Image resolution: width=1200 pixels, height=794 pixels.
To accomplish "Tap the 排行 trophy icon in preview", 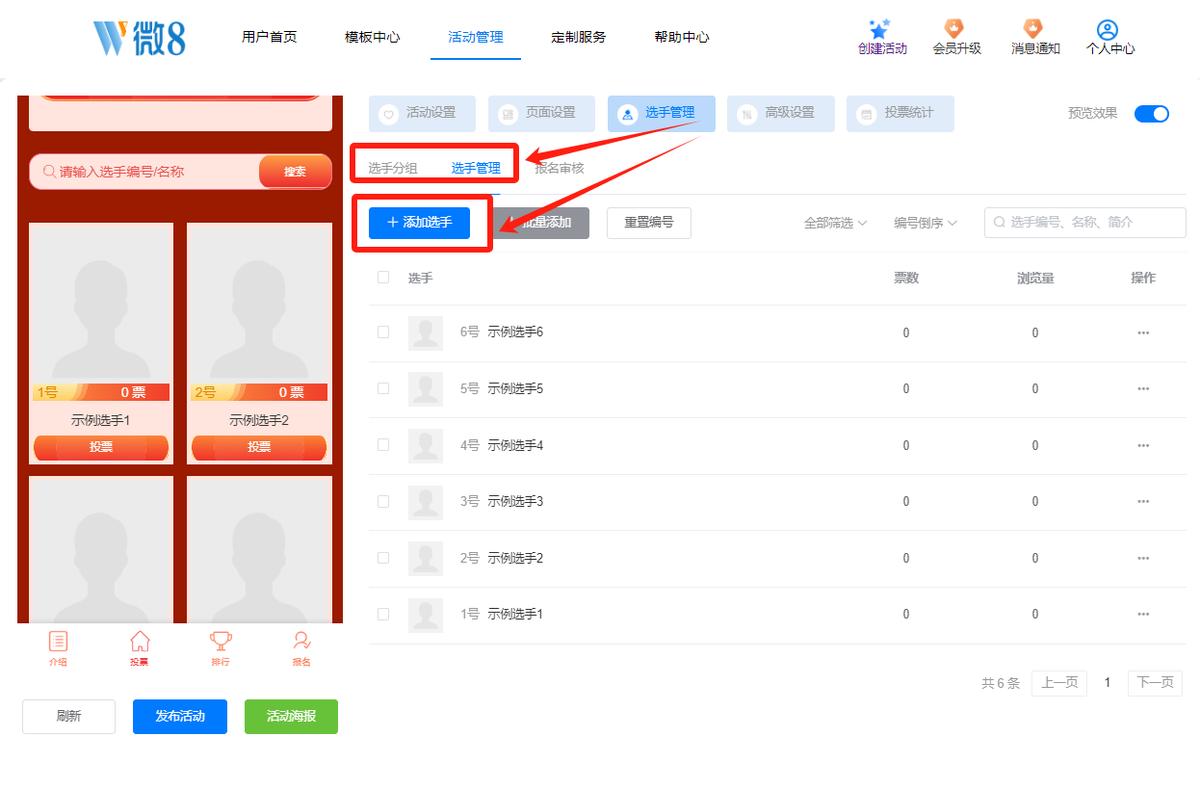I will [x=221, y=641].
